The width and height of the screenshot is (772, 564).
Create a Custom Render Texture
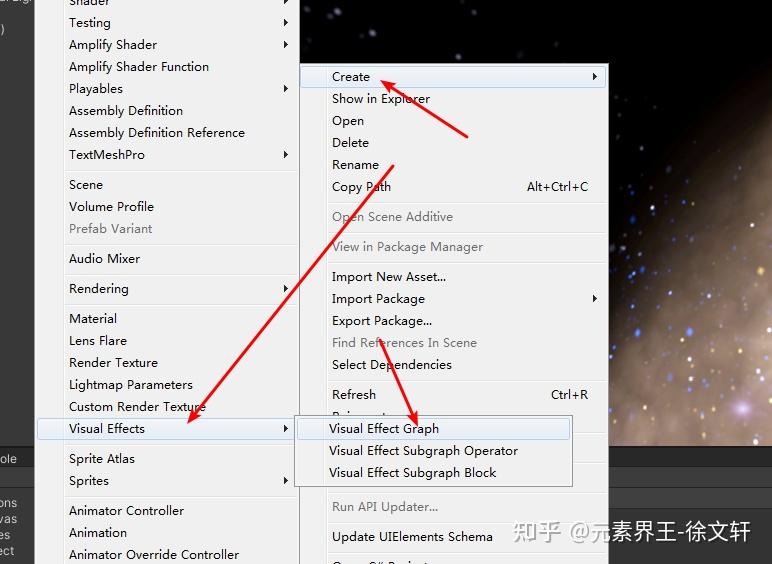[x=167, y=407]
